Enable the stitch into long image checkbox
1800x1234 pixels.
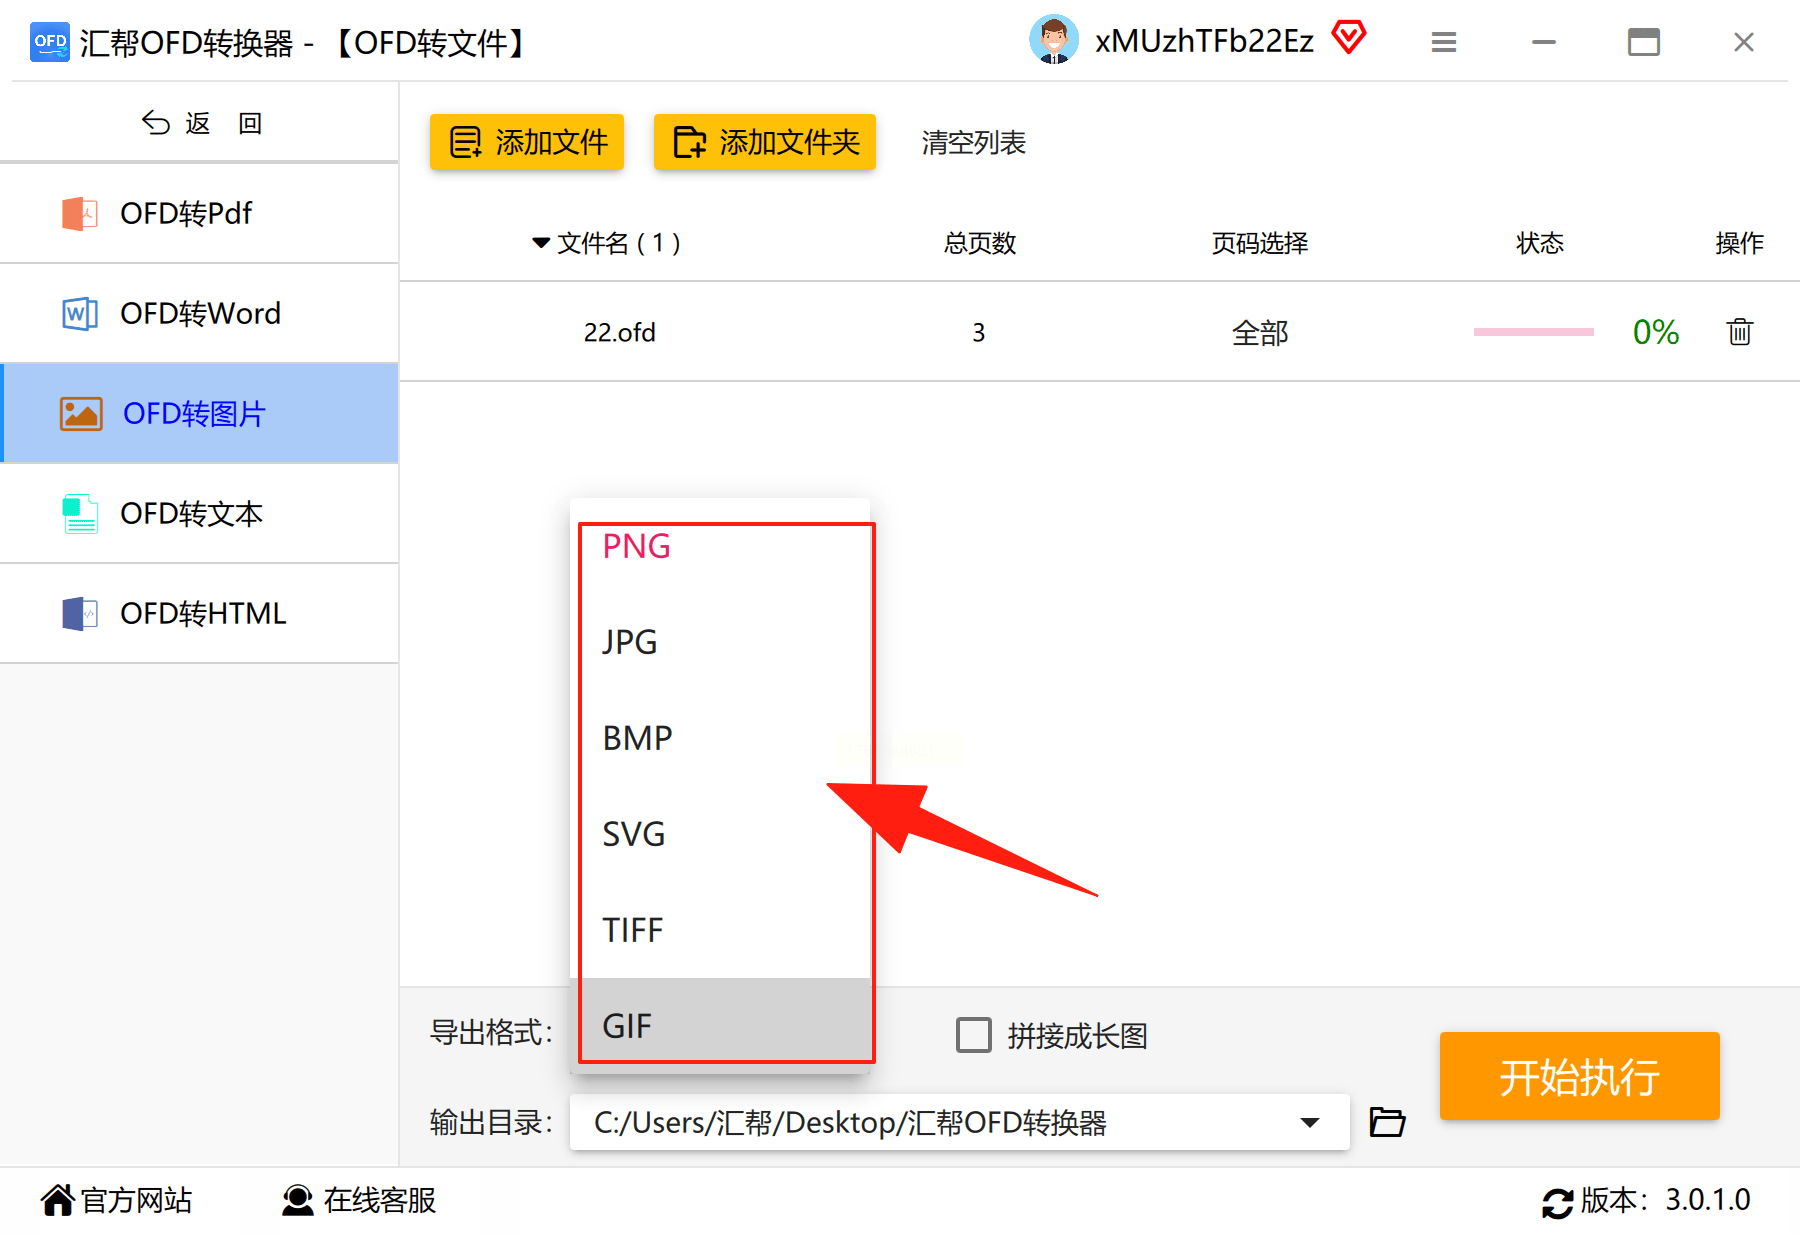coord(973,1035)
